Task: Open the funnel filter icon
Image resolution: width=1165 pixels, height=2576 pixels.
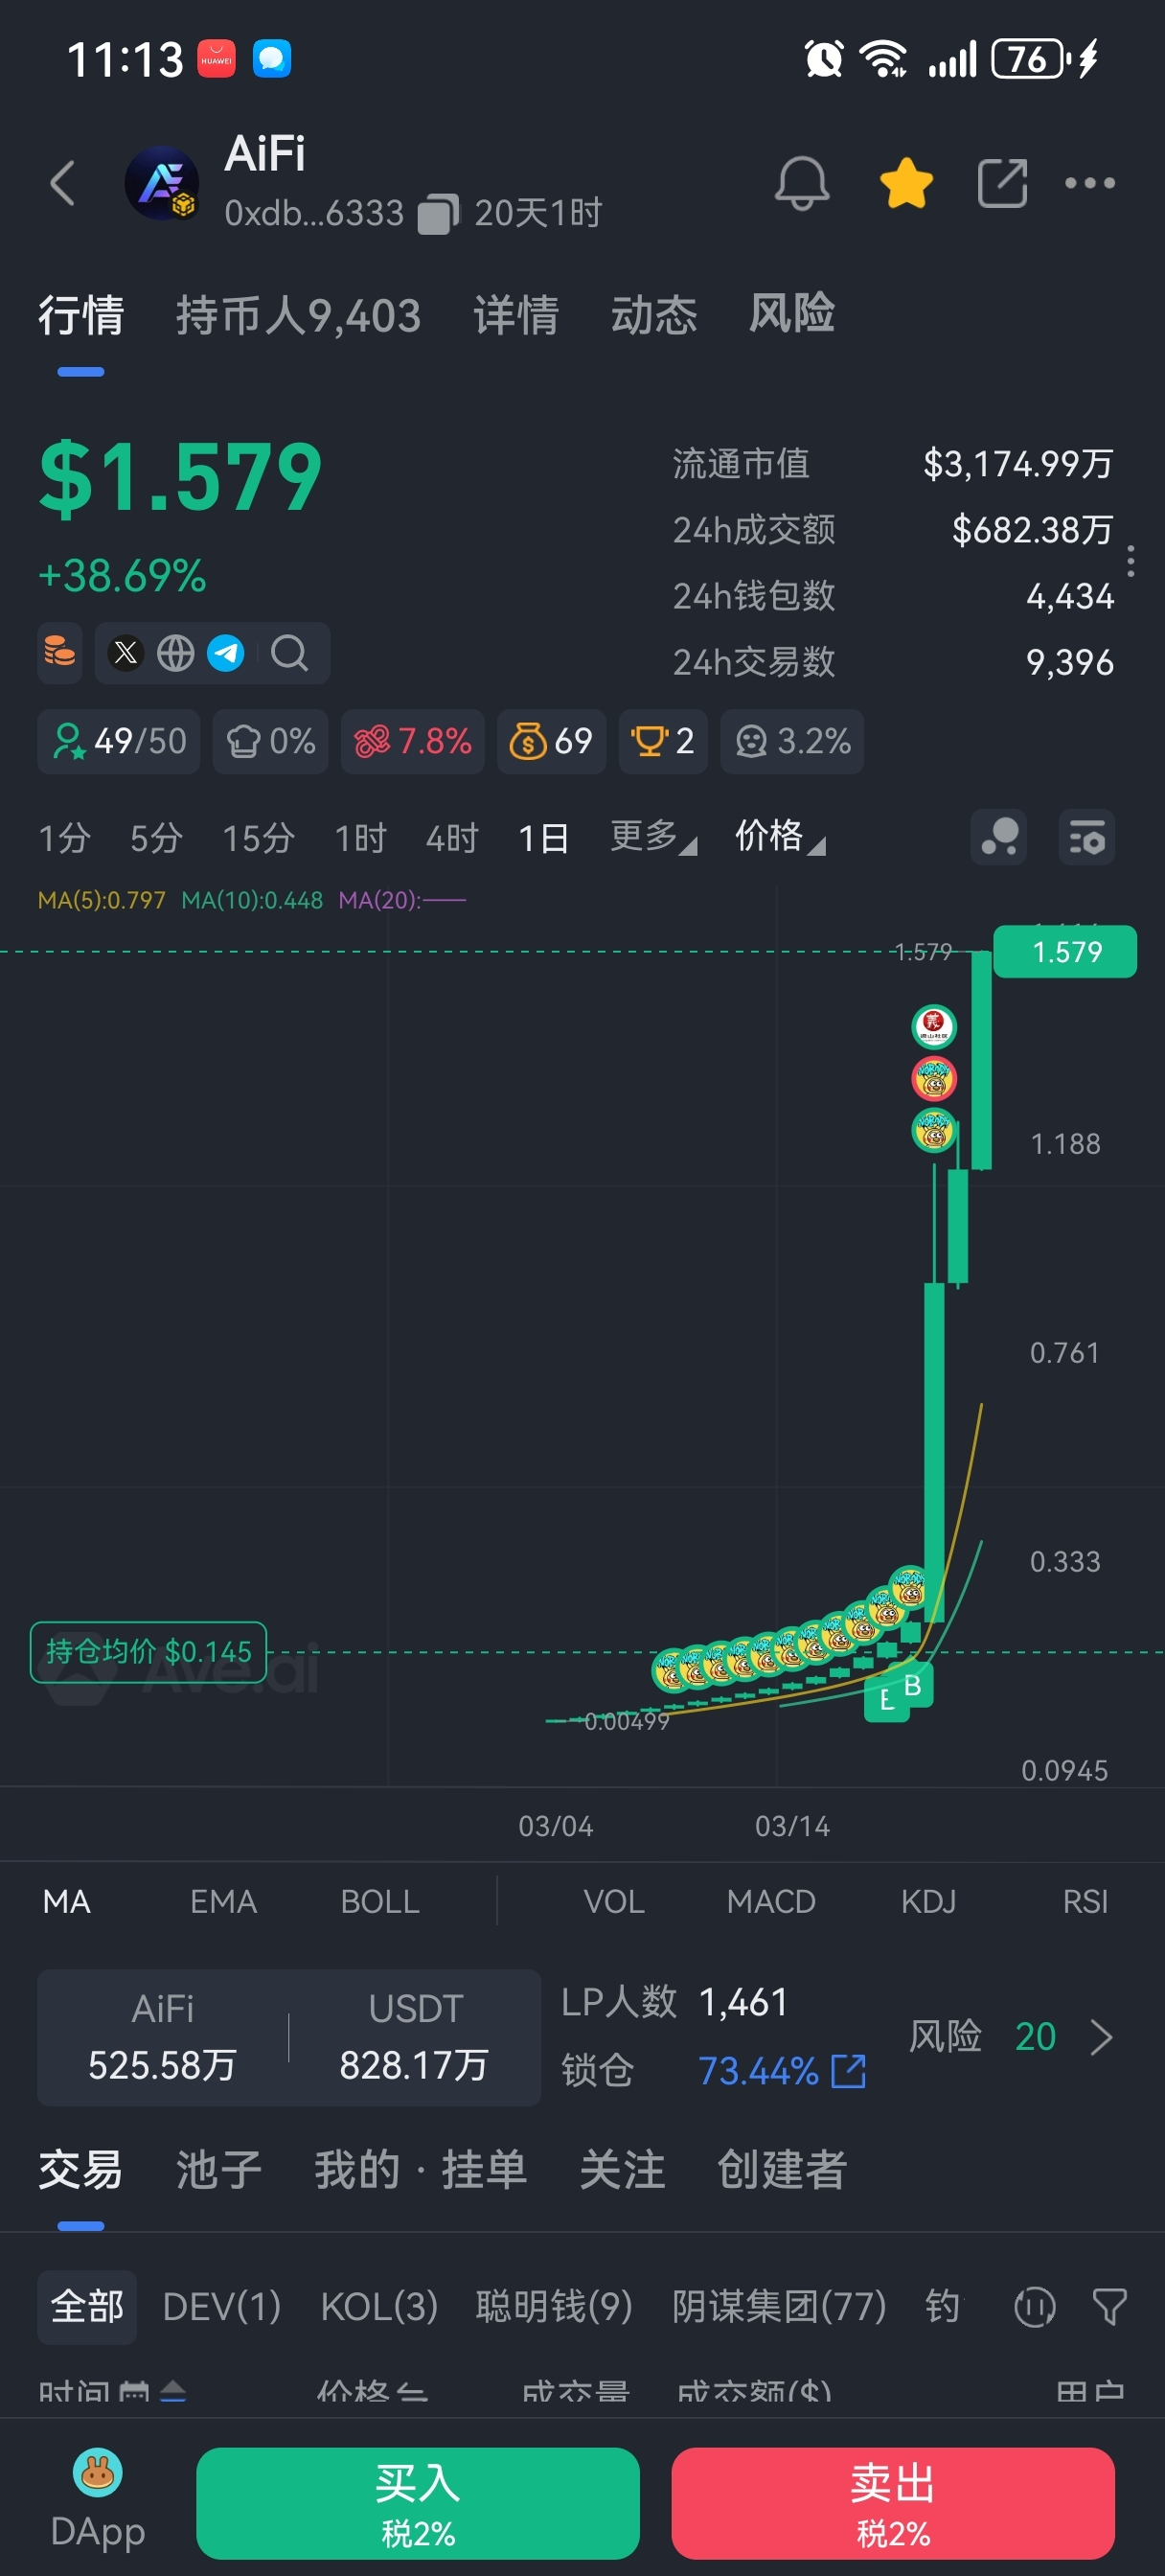Action: 1109,2307
